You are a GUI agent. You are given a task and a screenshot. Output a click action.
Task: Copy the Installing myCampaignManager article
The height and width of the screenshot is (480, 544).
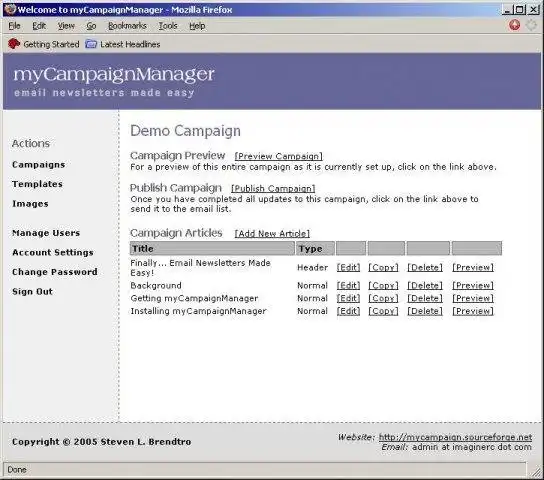(383, 311)
